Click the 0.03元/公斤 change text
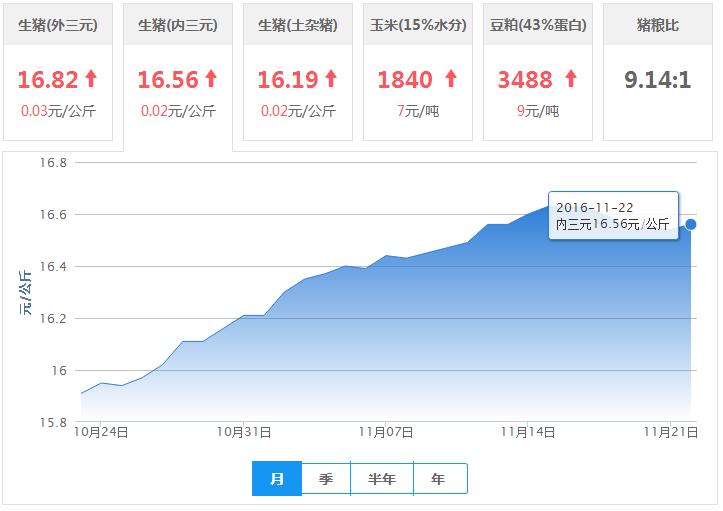This screenshot has height=511, width=723. pyautogui.click(x=58, y=111)
